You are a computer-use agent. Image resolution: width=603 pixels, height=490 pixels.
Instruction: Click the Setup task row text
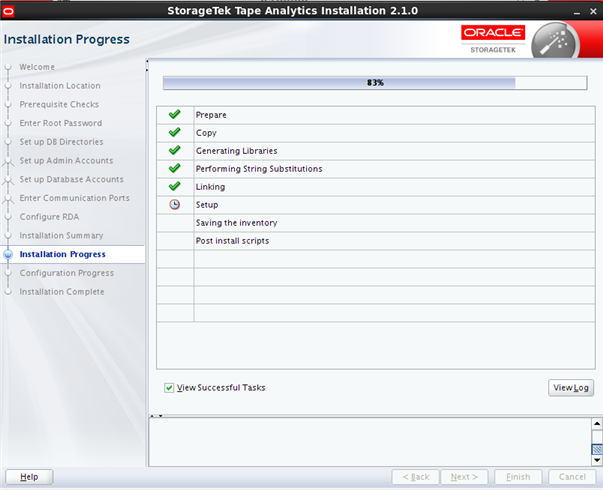click(207, 205)
